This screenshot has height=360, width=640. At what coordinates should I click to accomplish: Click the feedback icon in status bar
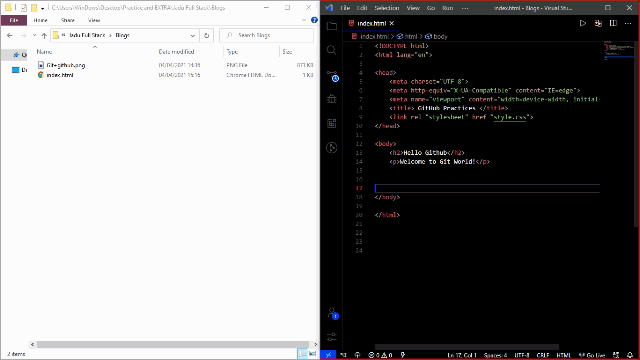(x=616, y=355)
